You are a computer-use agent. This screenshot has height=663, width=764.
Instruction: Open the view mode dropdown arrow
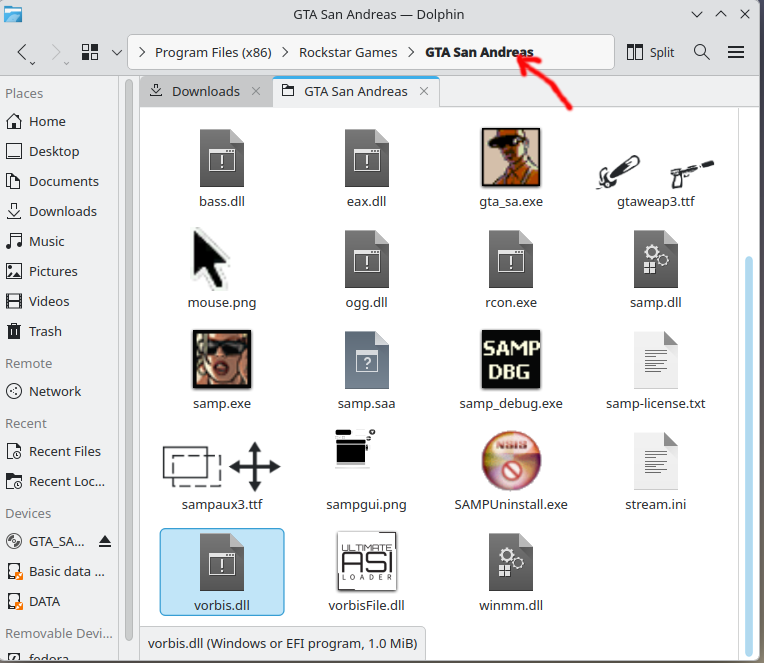[116, 52]
